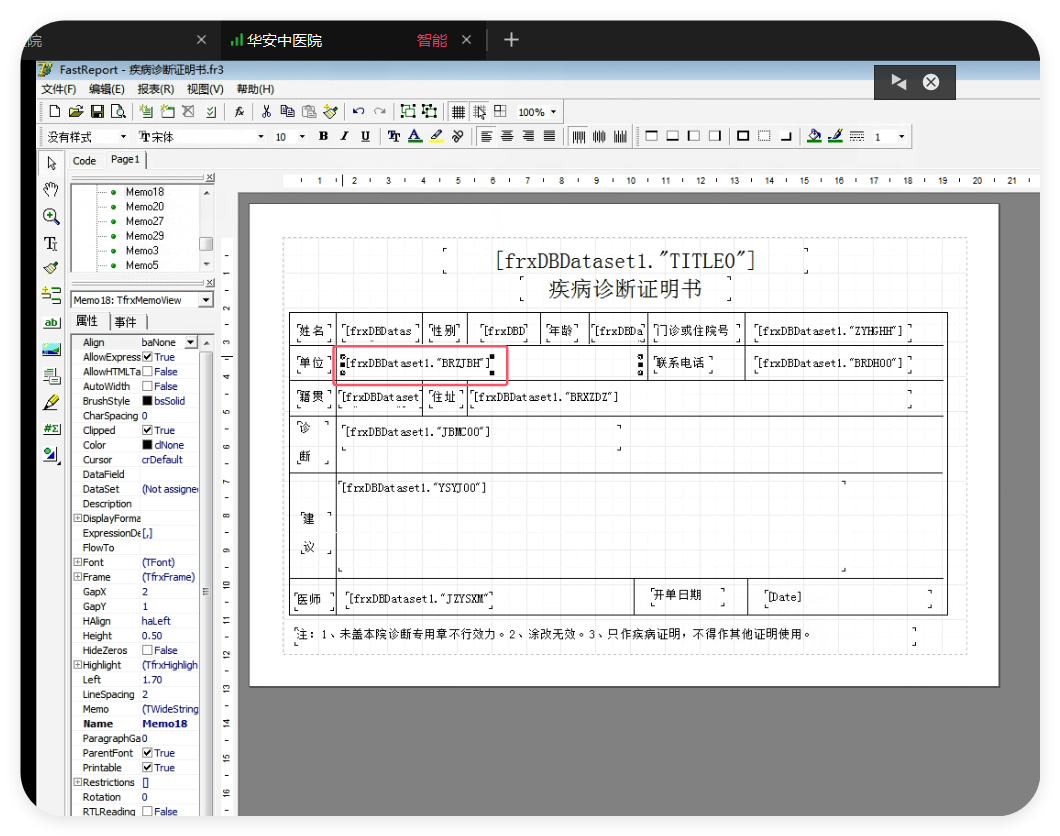Toggle RTLReading checkbox
The width and height of the screenshot is (1060, 836).
tap(147, 811)
